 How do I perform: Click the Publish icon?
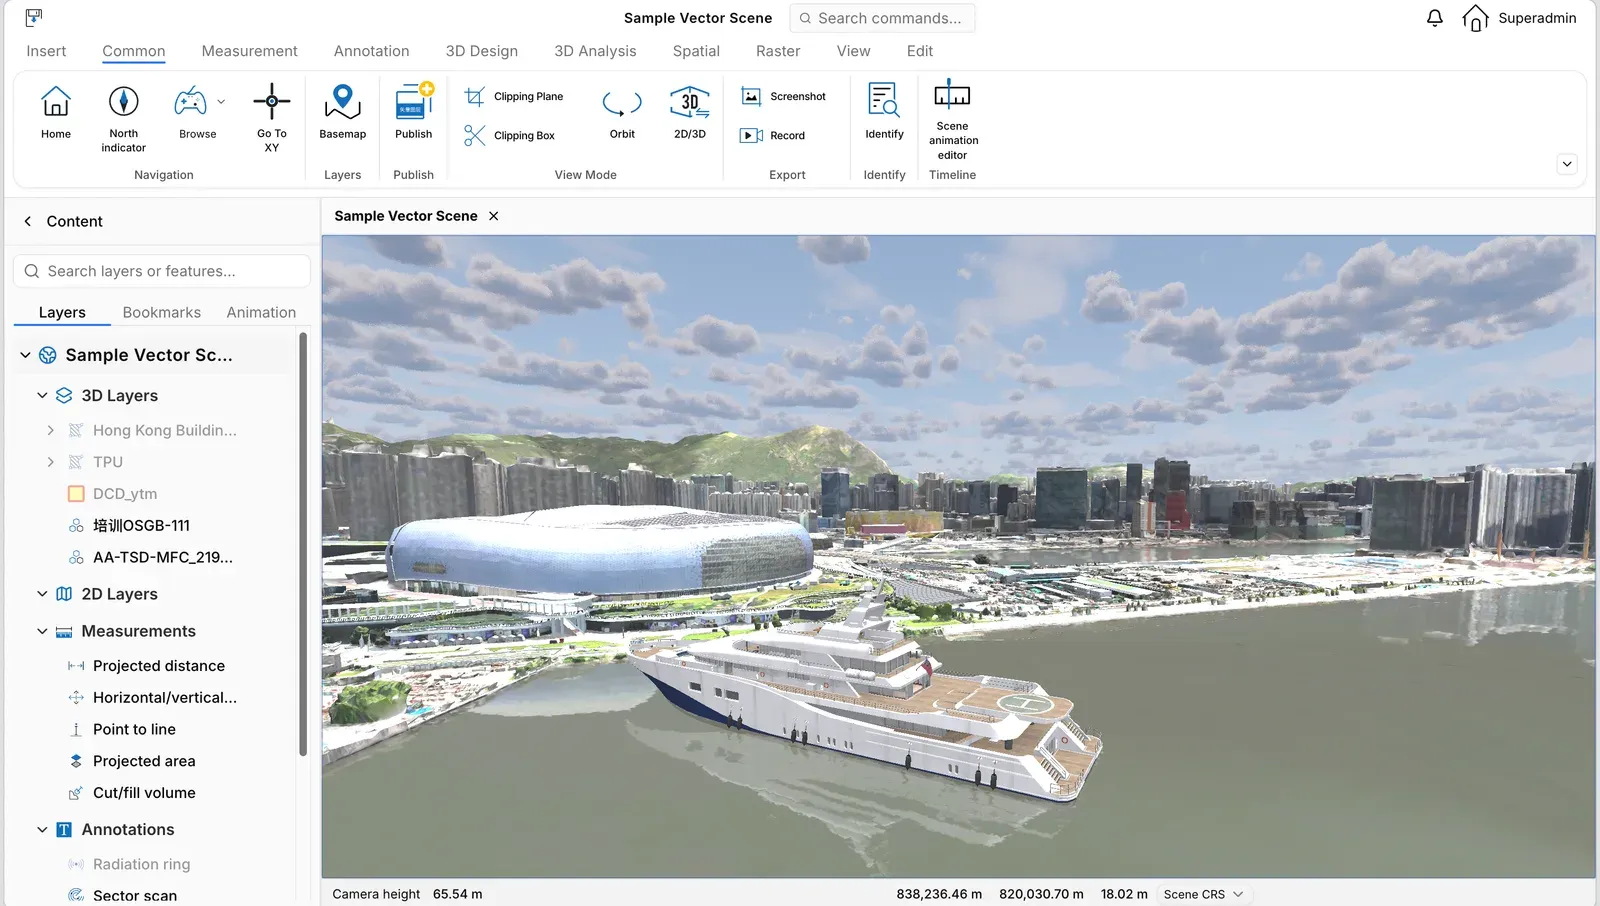[413, 102]
